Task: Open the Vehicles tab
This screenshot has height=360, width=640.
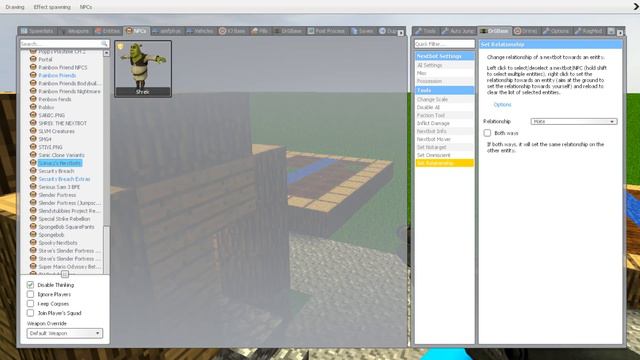Action: (x=200, y=31)
